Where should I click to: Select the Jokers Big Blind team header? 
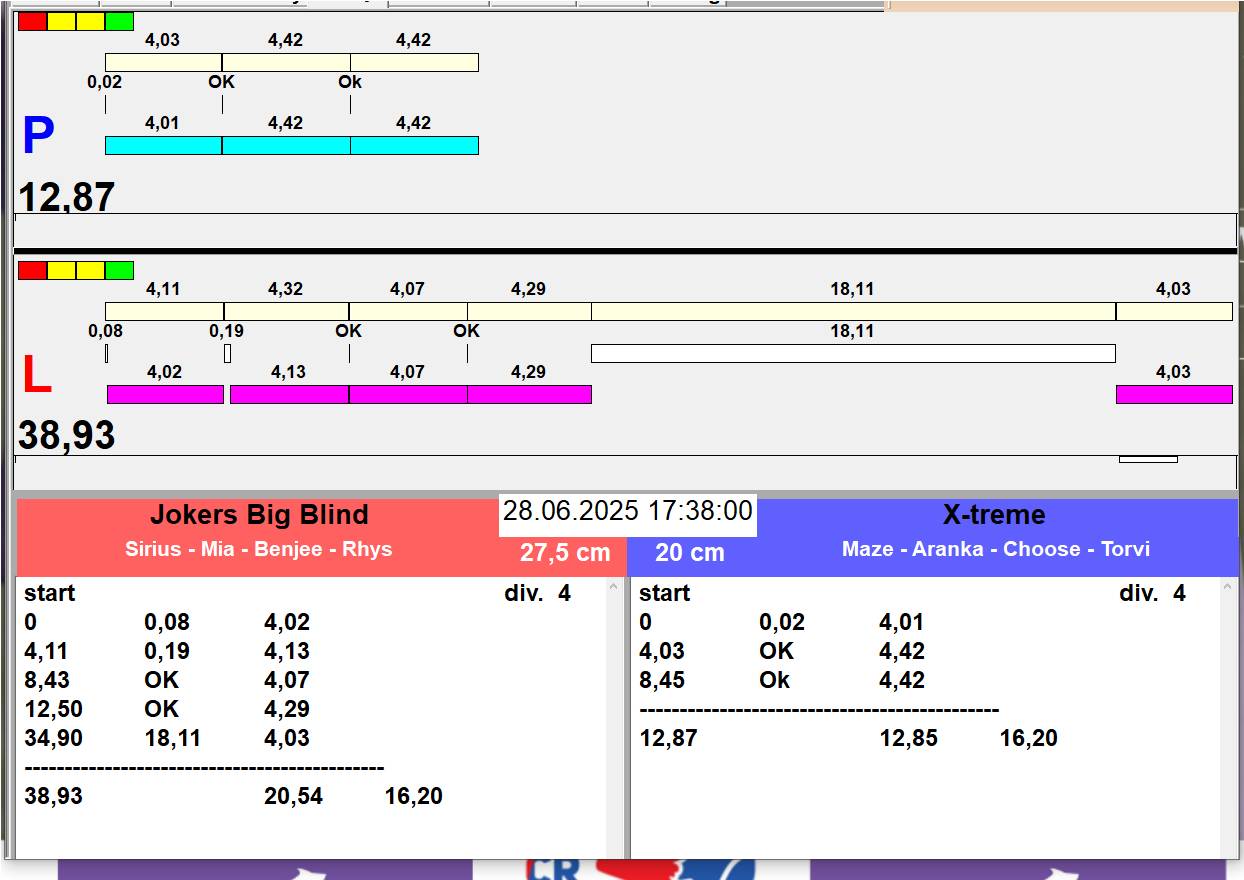(259, 516)
